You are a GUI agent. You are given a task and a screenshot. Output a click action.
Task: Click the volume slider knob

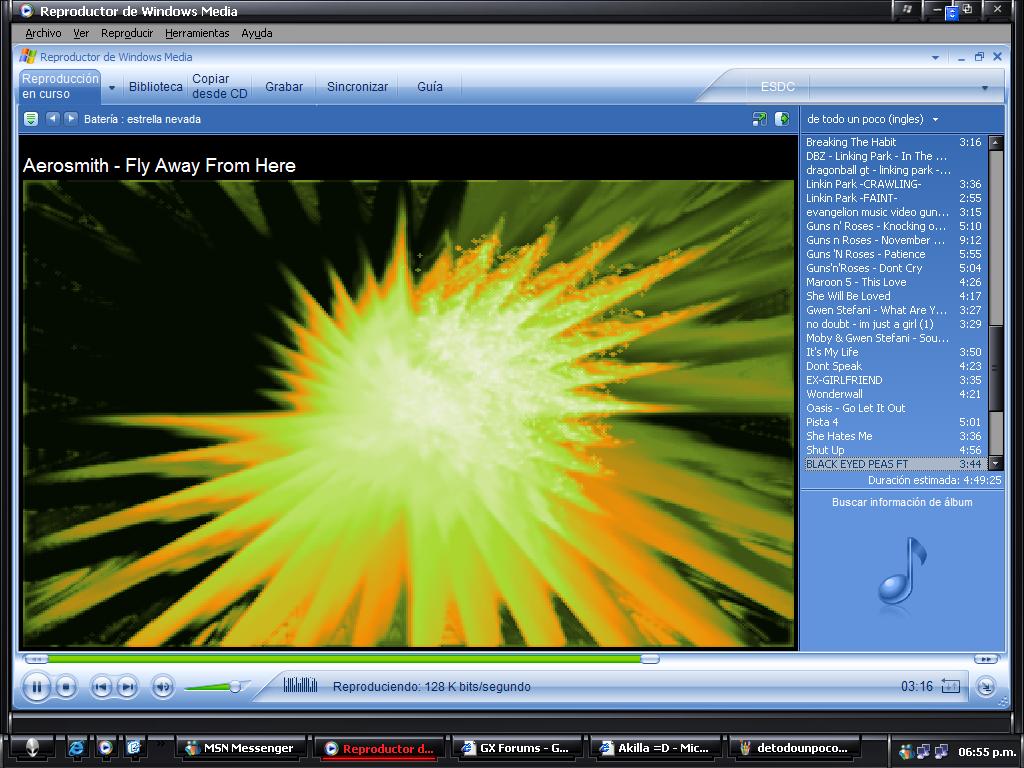point(235,686)
